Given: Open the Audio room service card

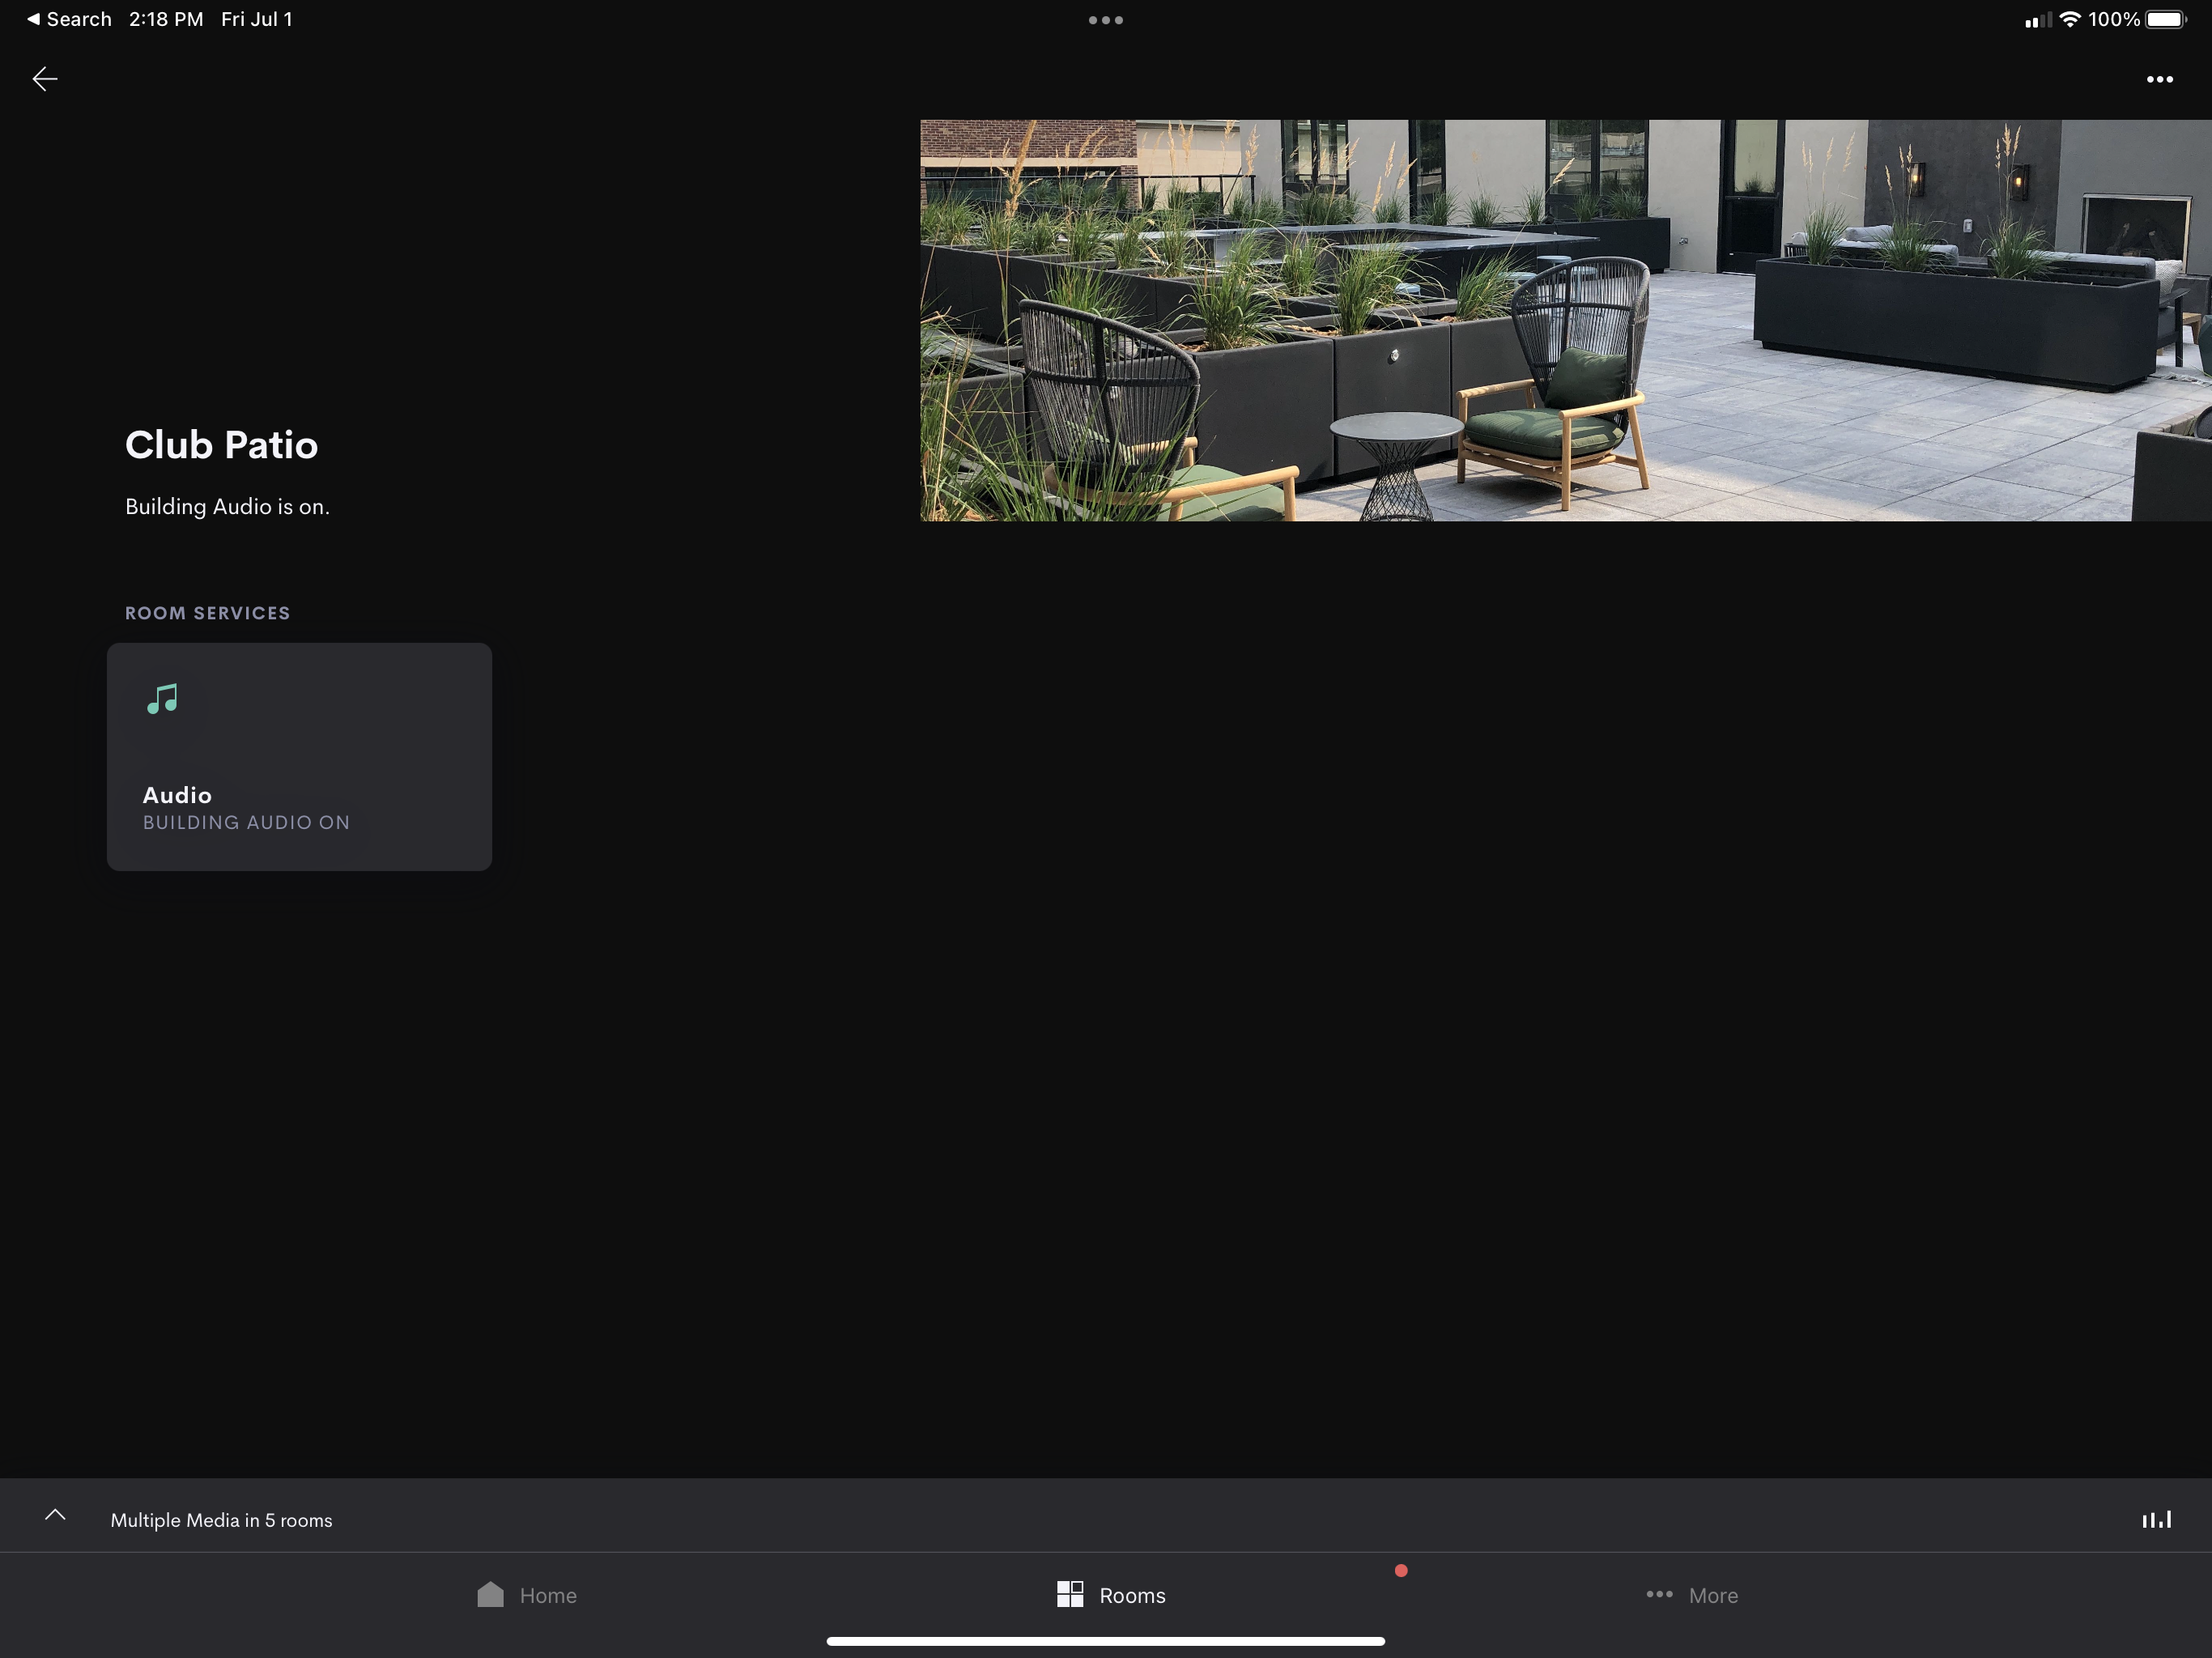Looking at the screenshot, I should (299, 756).
